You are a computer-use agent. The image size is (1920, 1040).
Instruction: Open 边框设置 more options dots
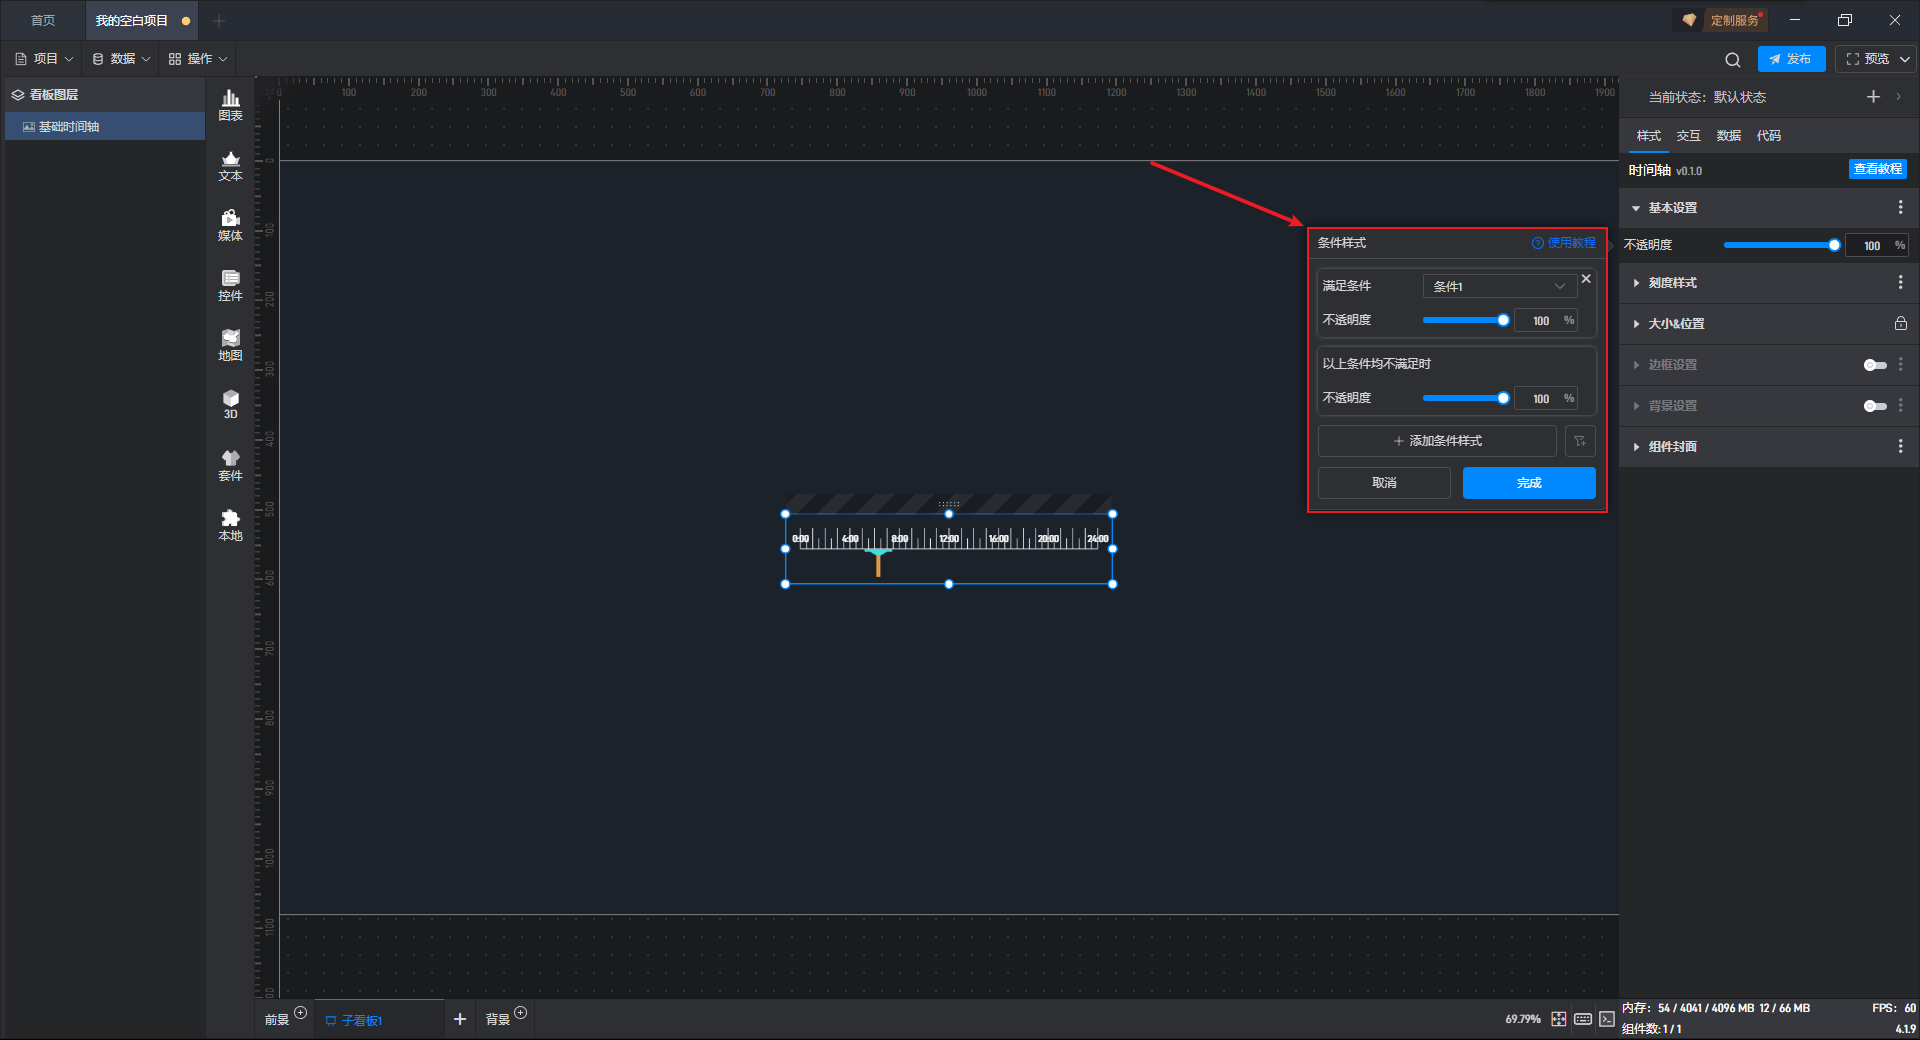point(1900,365)
